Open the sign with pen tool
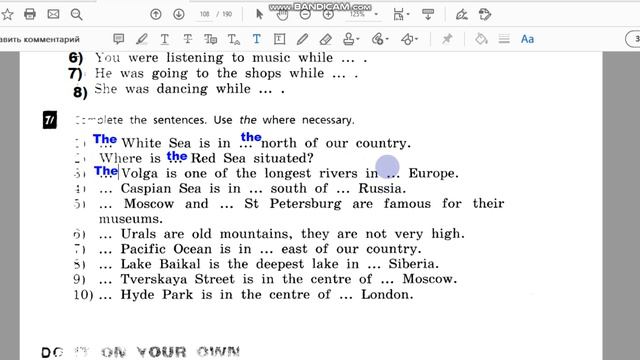This screenshot has width=640, height=360. click(462, 15)
